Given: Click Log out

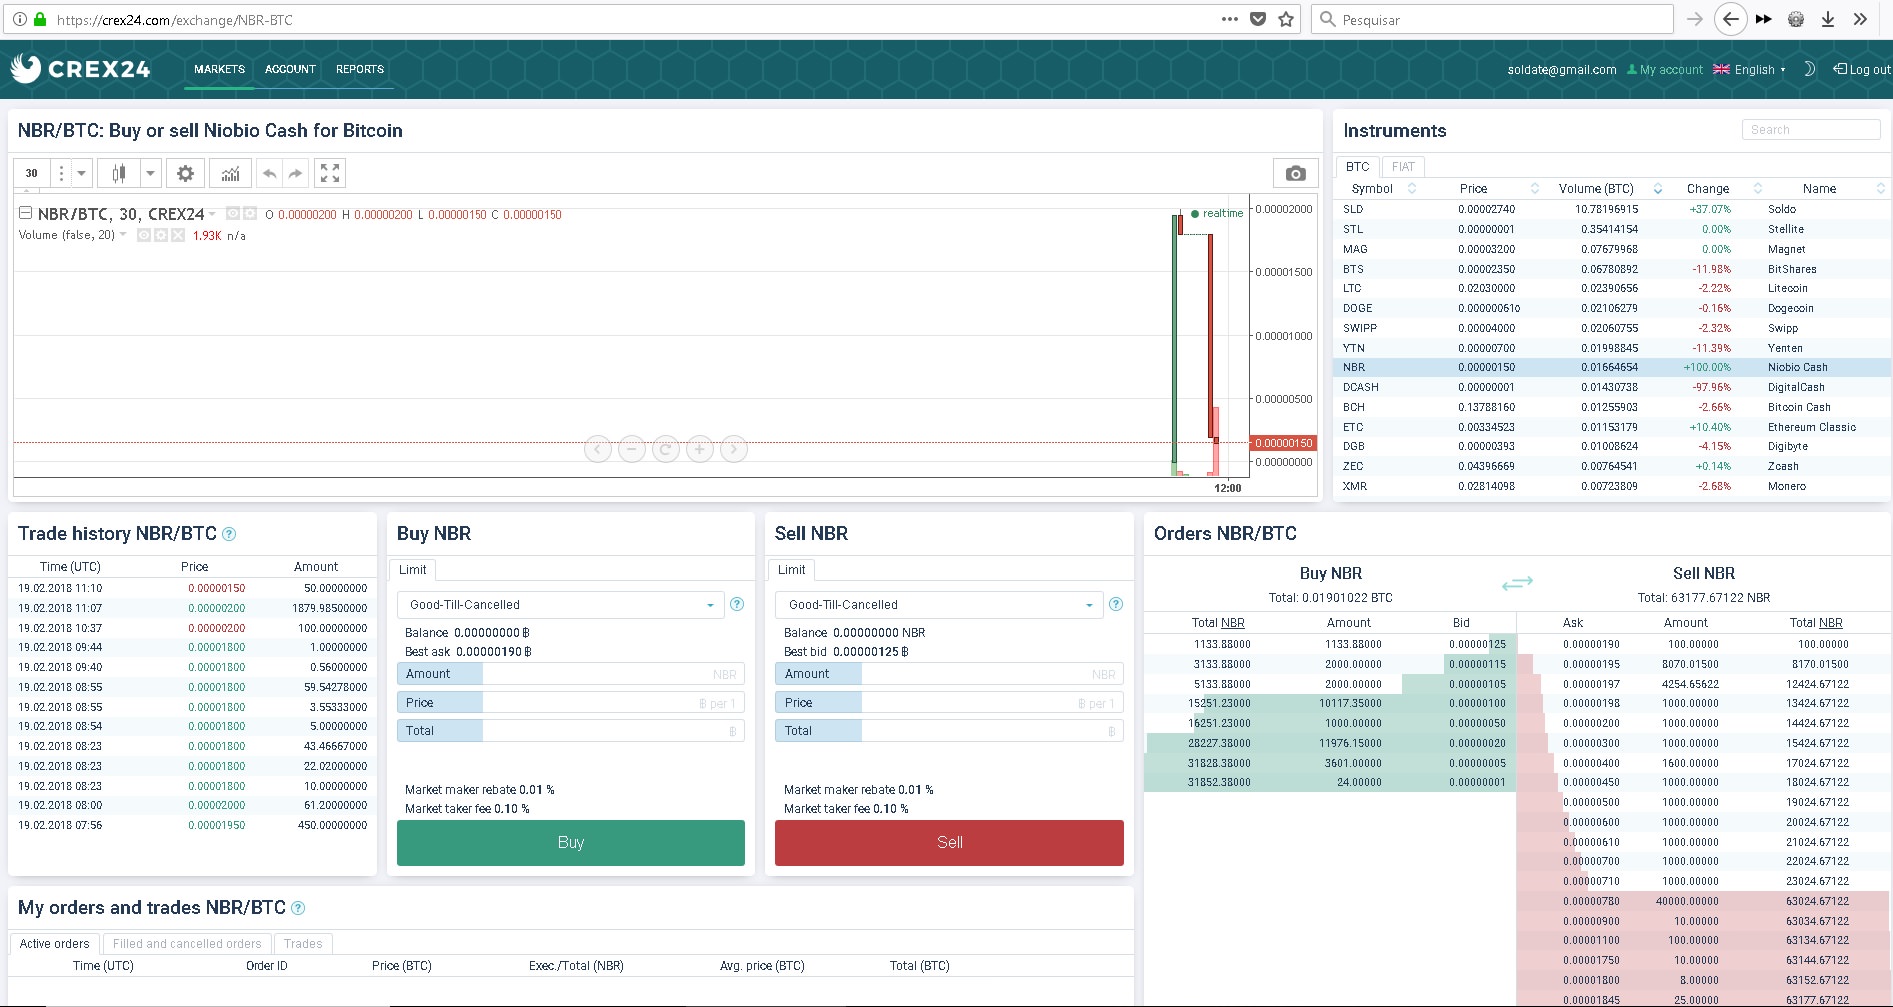Looking at the screenshot, I should [x=1862, y=69].
